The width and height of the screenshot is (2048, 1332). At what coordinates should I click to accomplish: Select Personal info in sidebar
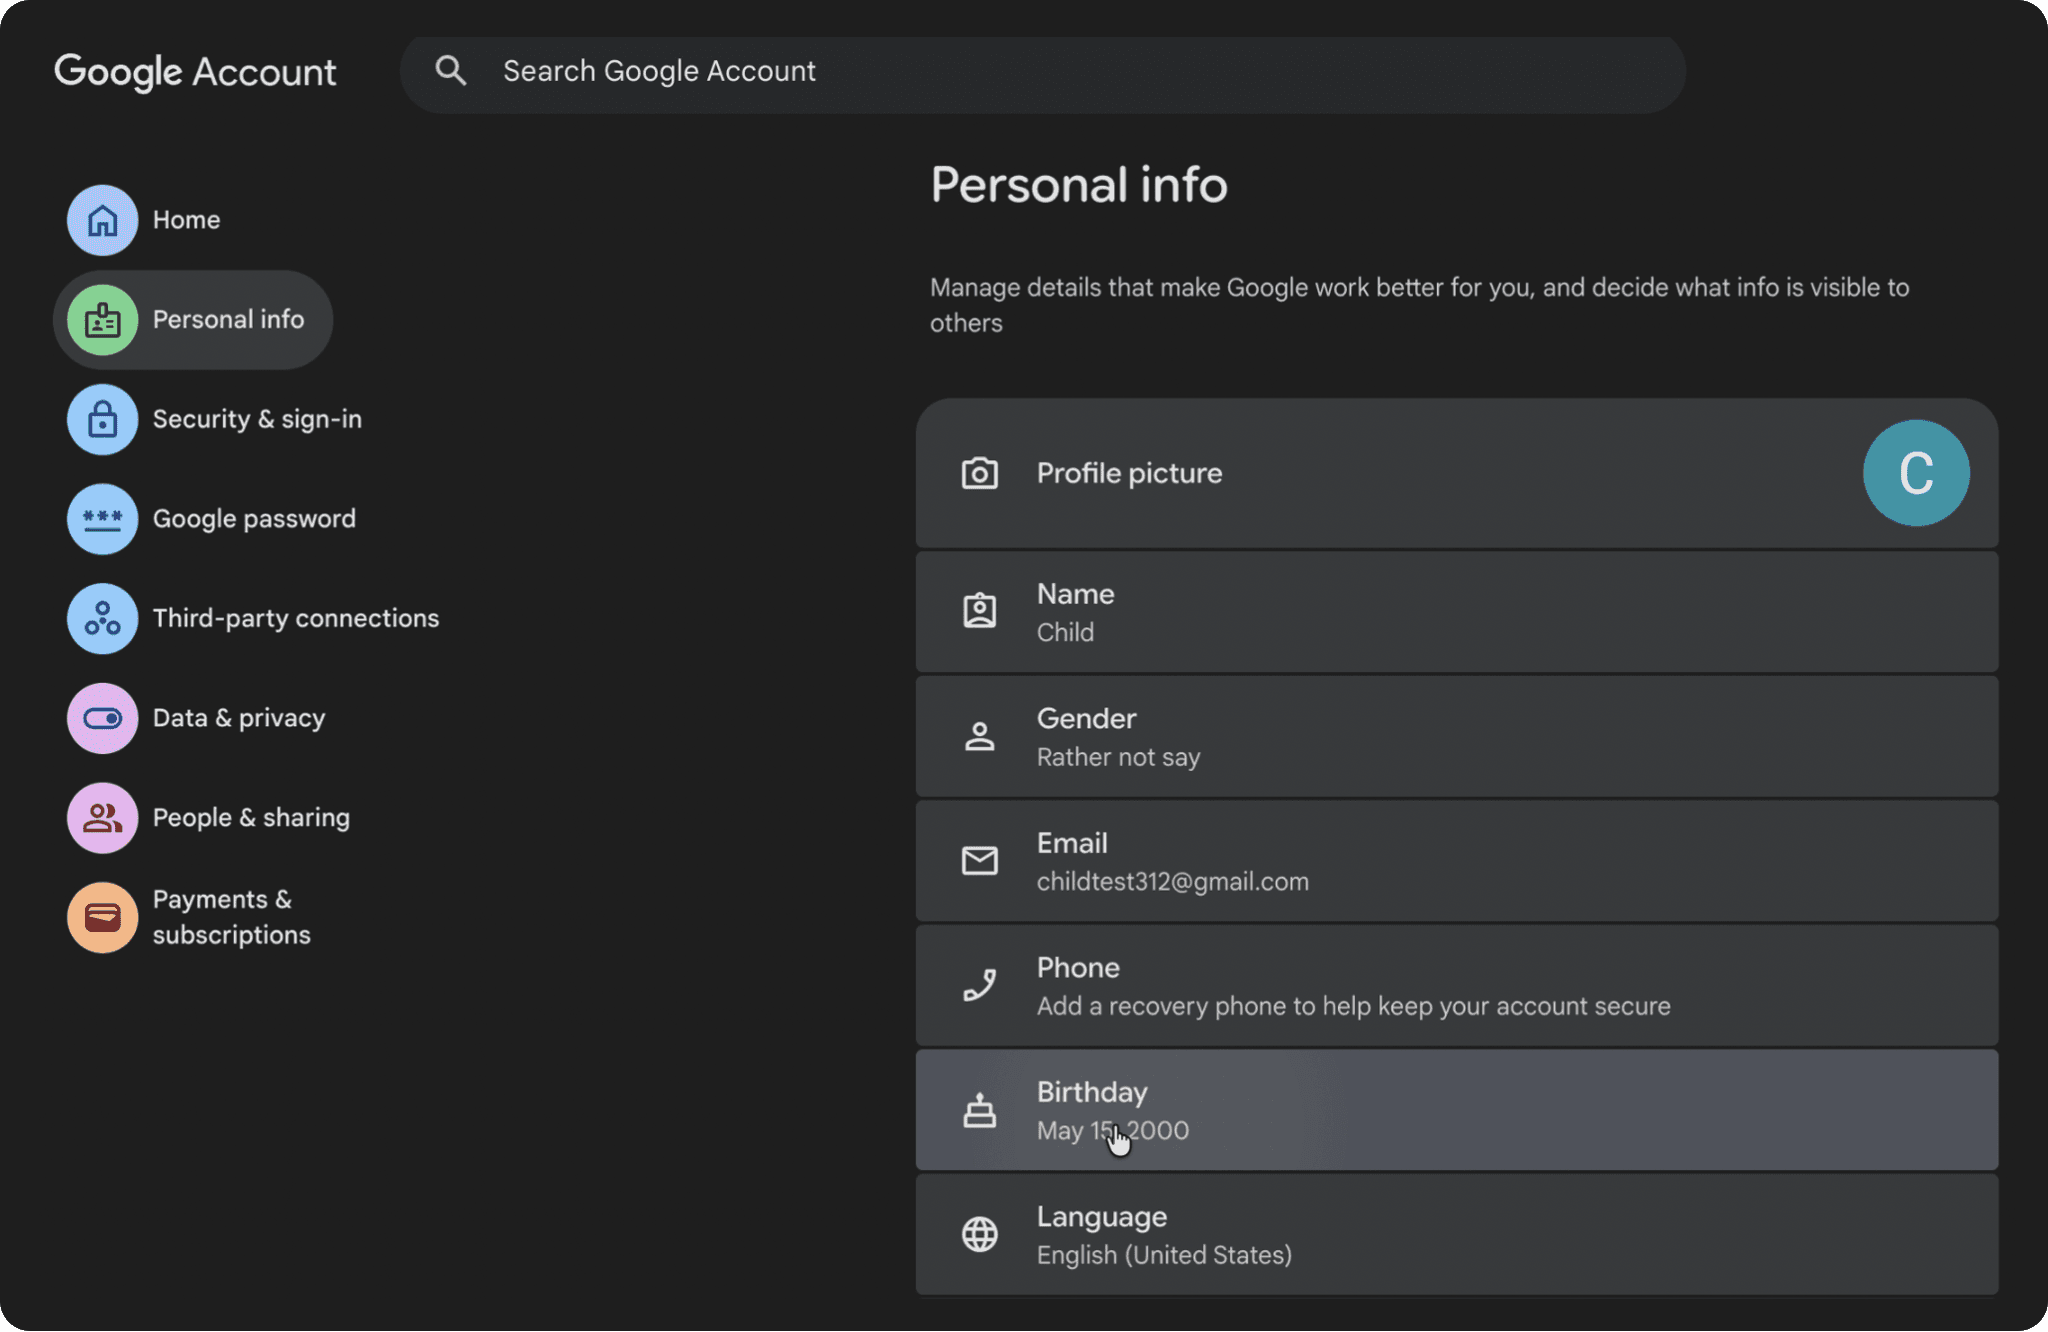193,320
